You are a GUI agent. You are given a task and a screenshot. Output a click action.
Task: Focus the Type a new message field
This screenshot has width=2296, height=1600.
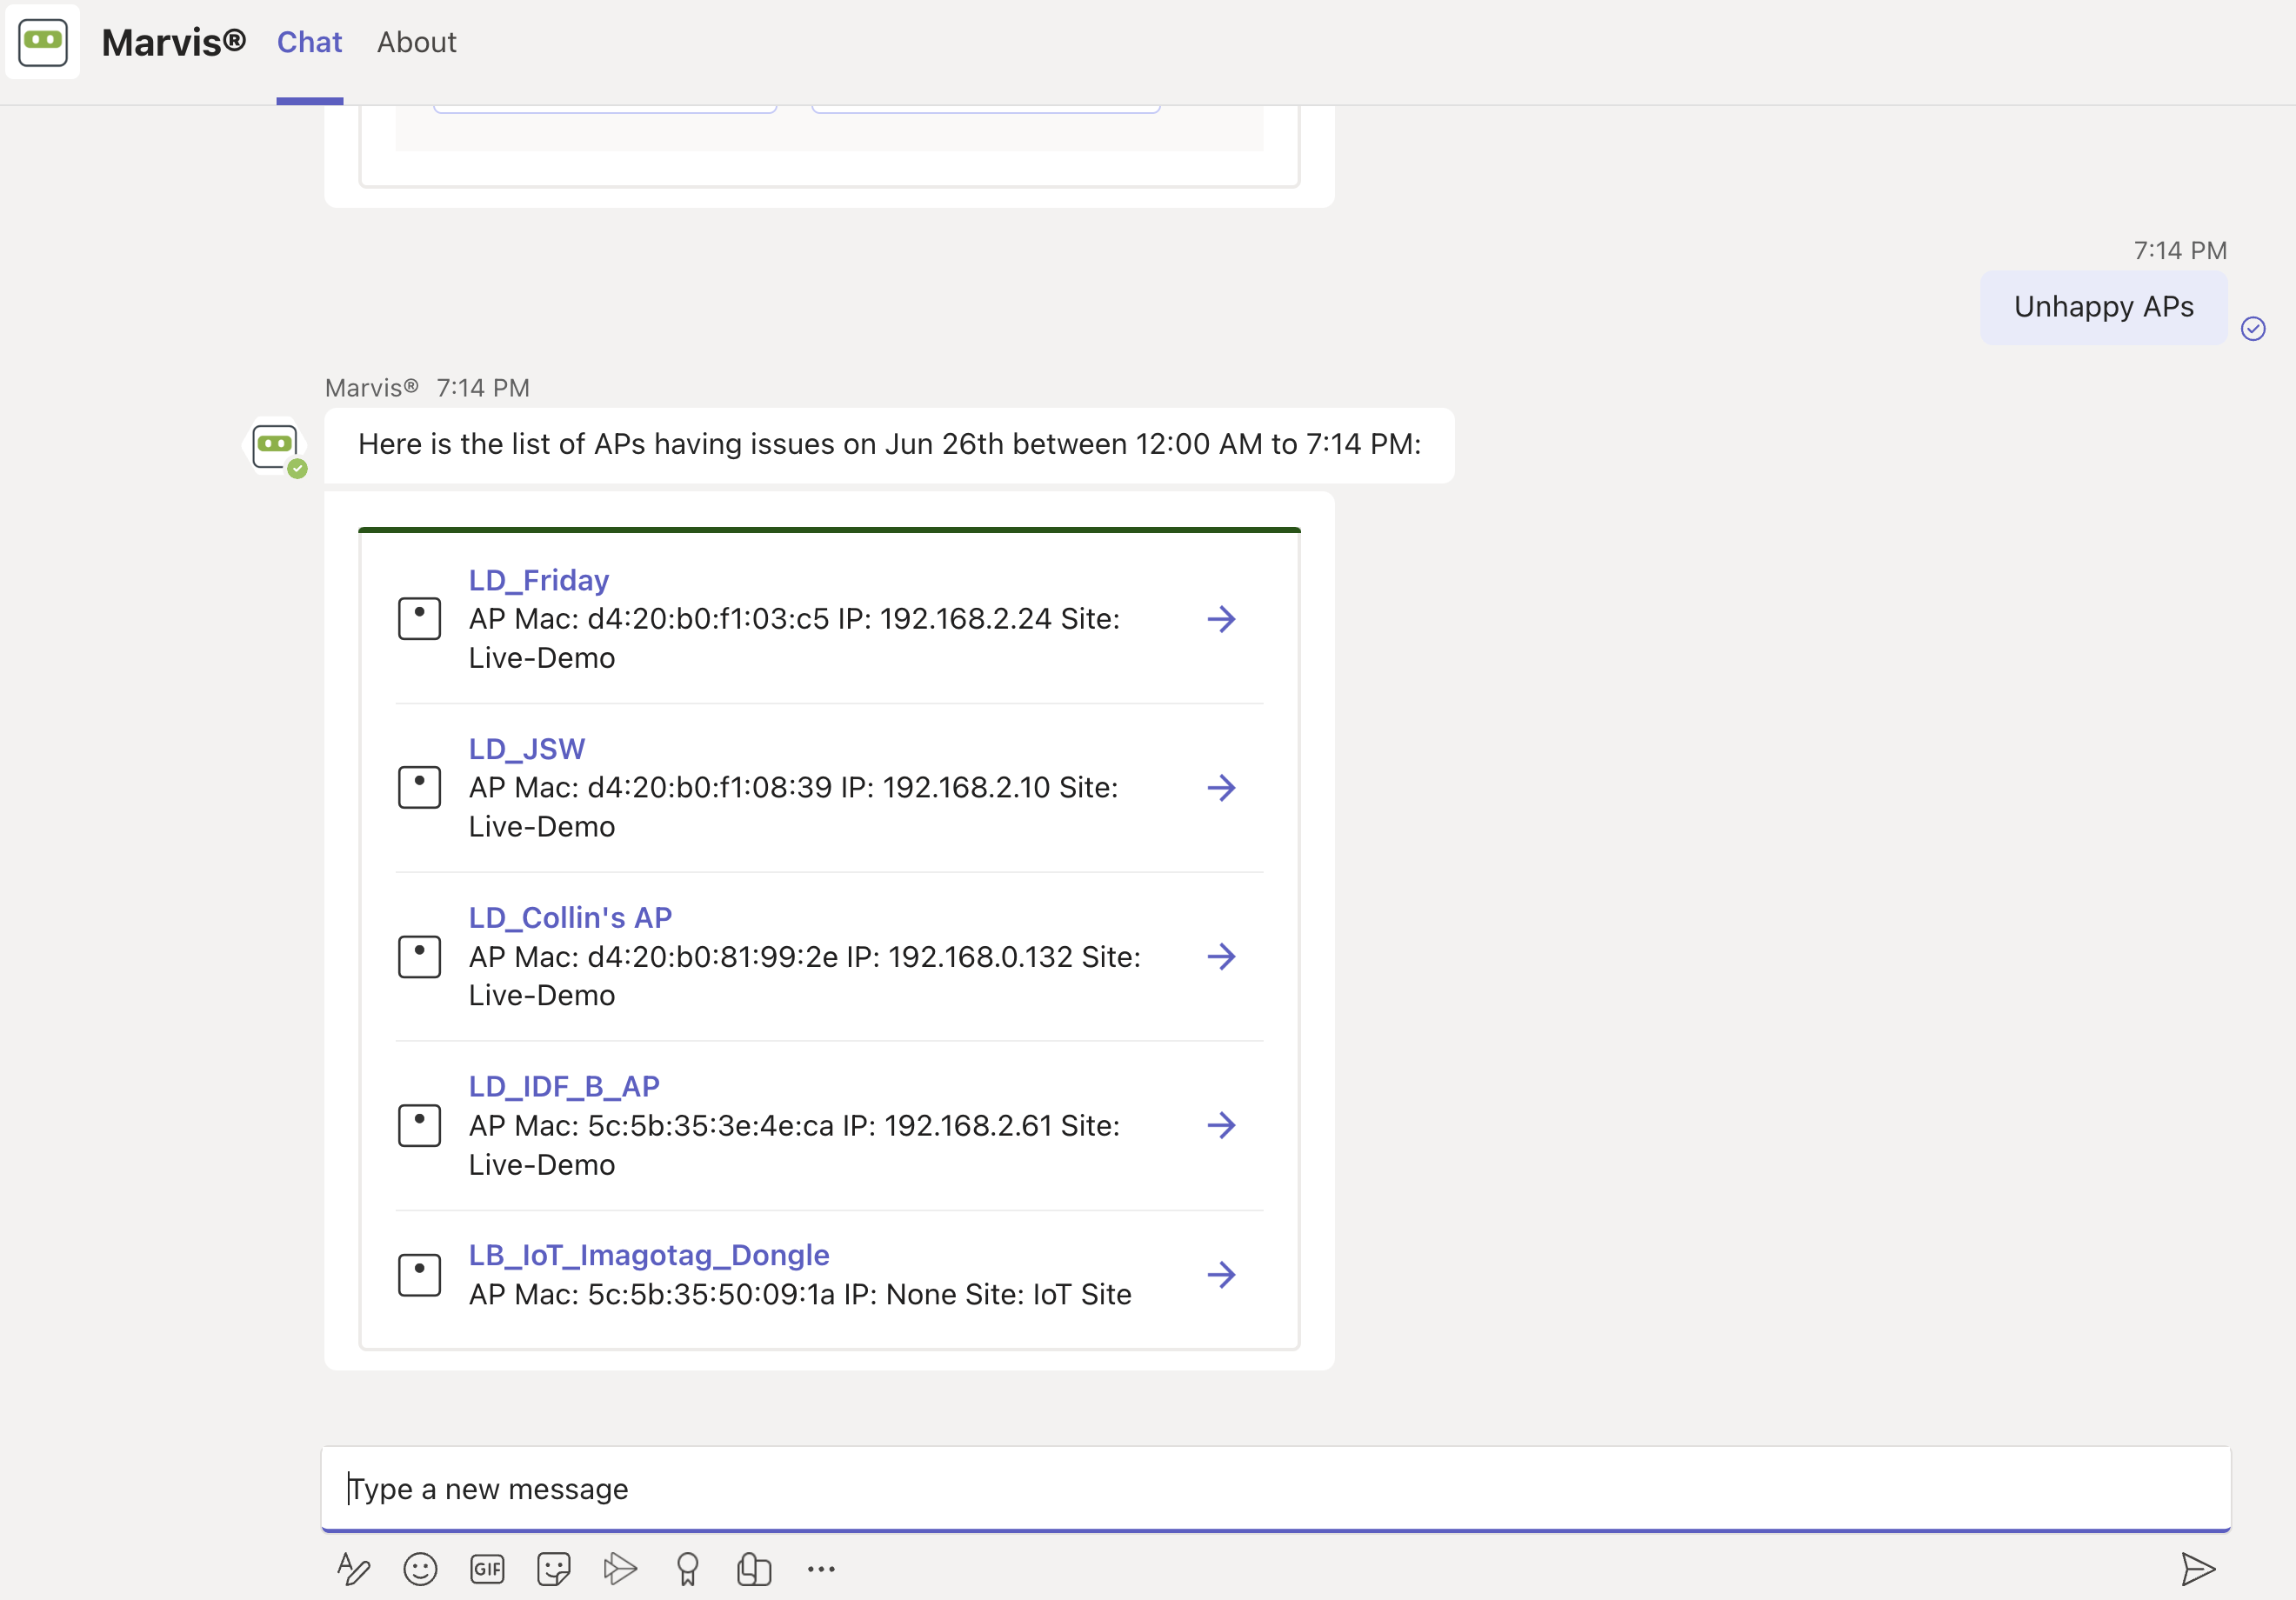(x=1275, y=1489)
